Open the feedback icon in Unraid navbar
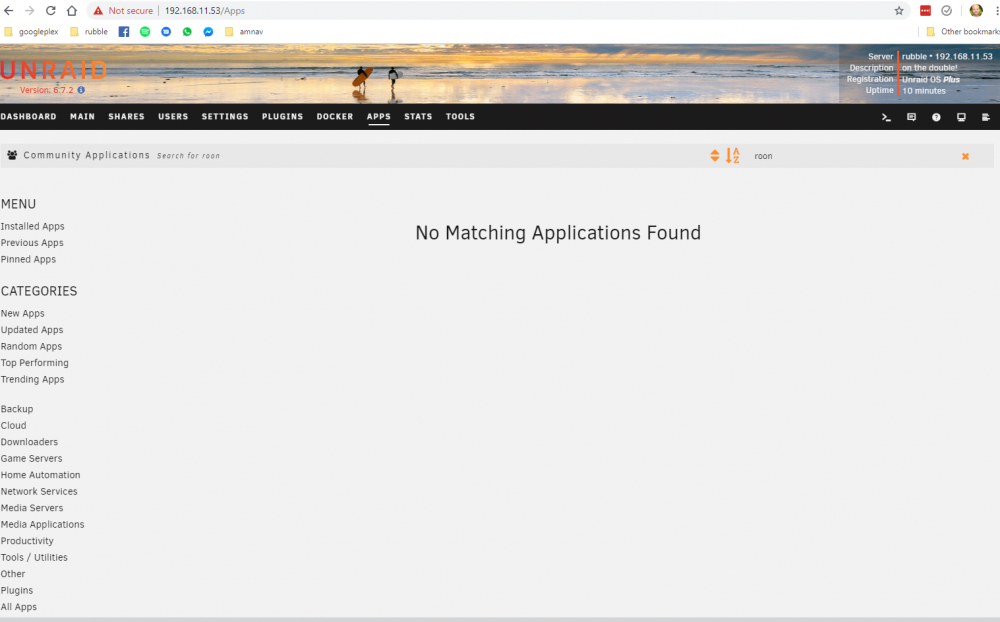 [x=911, y=117]
